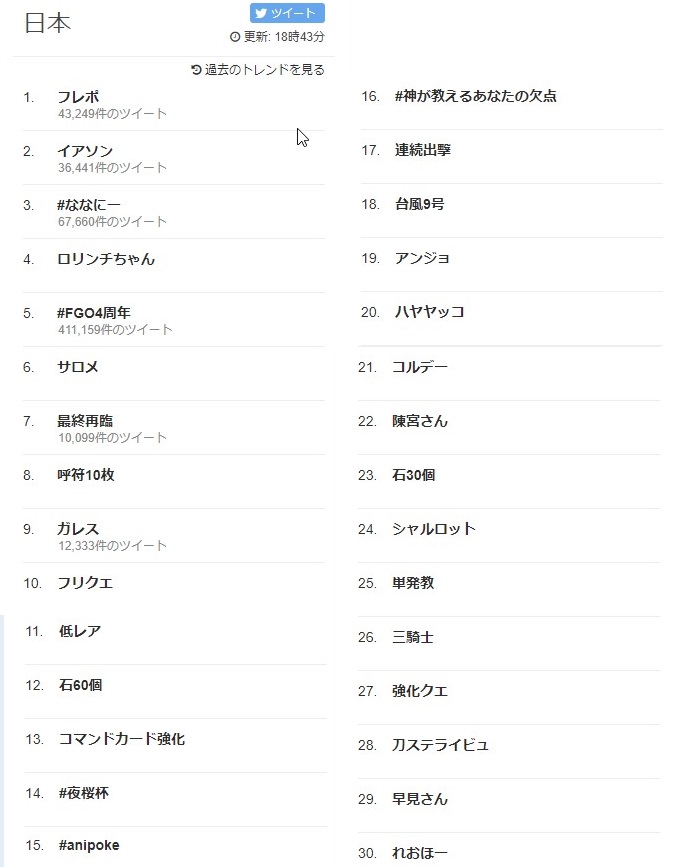
Task: Click the Twitter bird icon on the Tweet button
Action: pyautogui.click(x=262, y=13)
